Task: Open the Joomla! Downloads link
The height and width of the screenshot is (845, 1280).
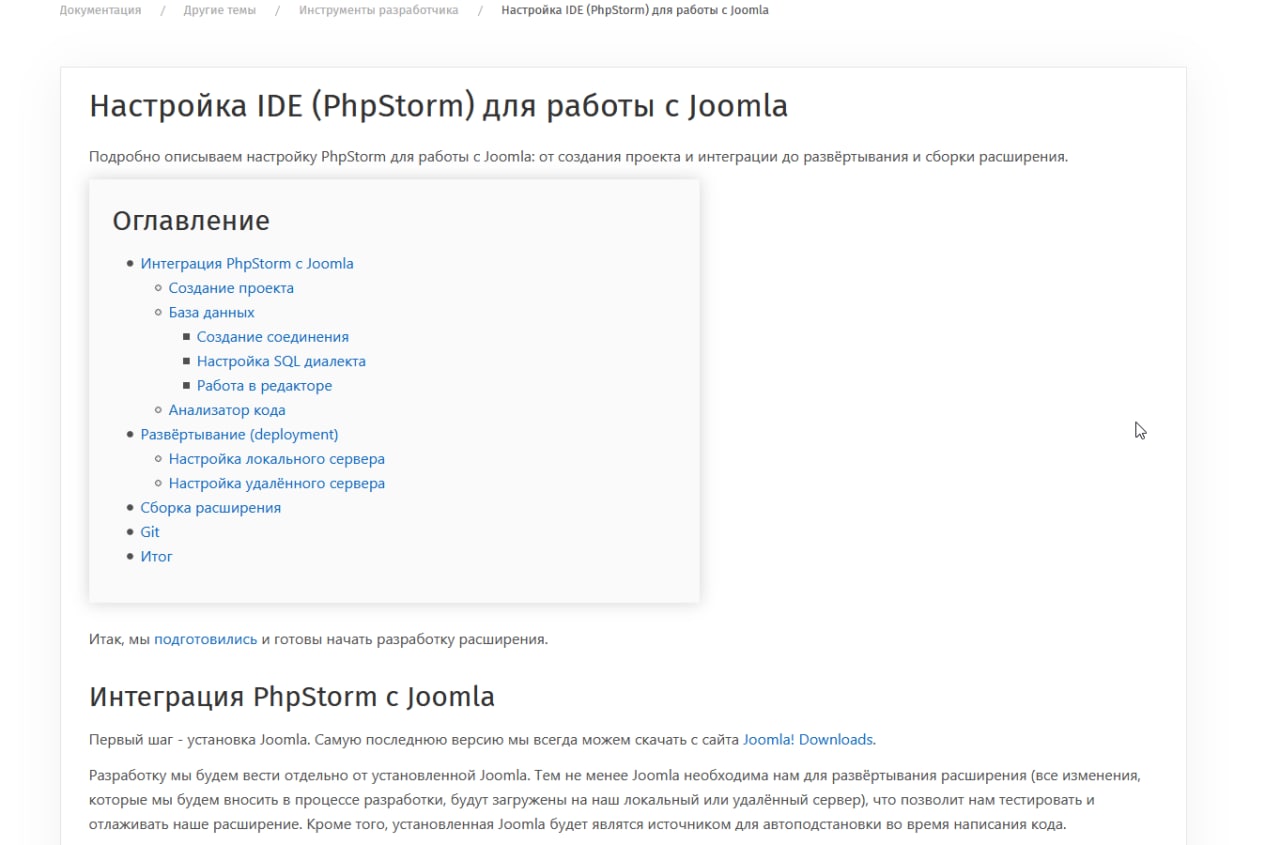Action: click(x=809, y=740)
